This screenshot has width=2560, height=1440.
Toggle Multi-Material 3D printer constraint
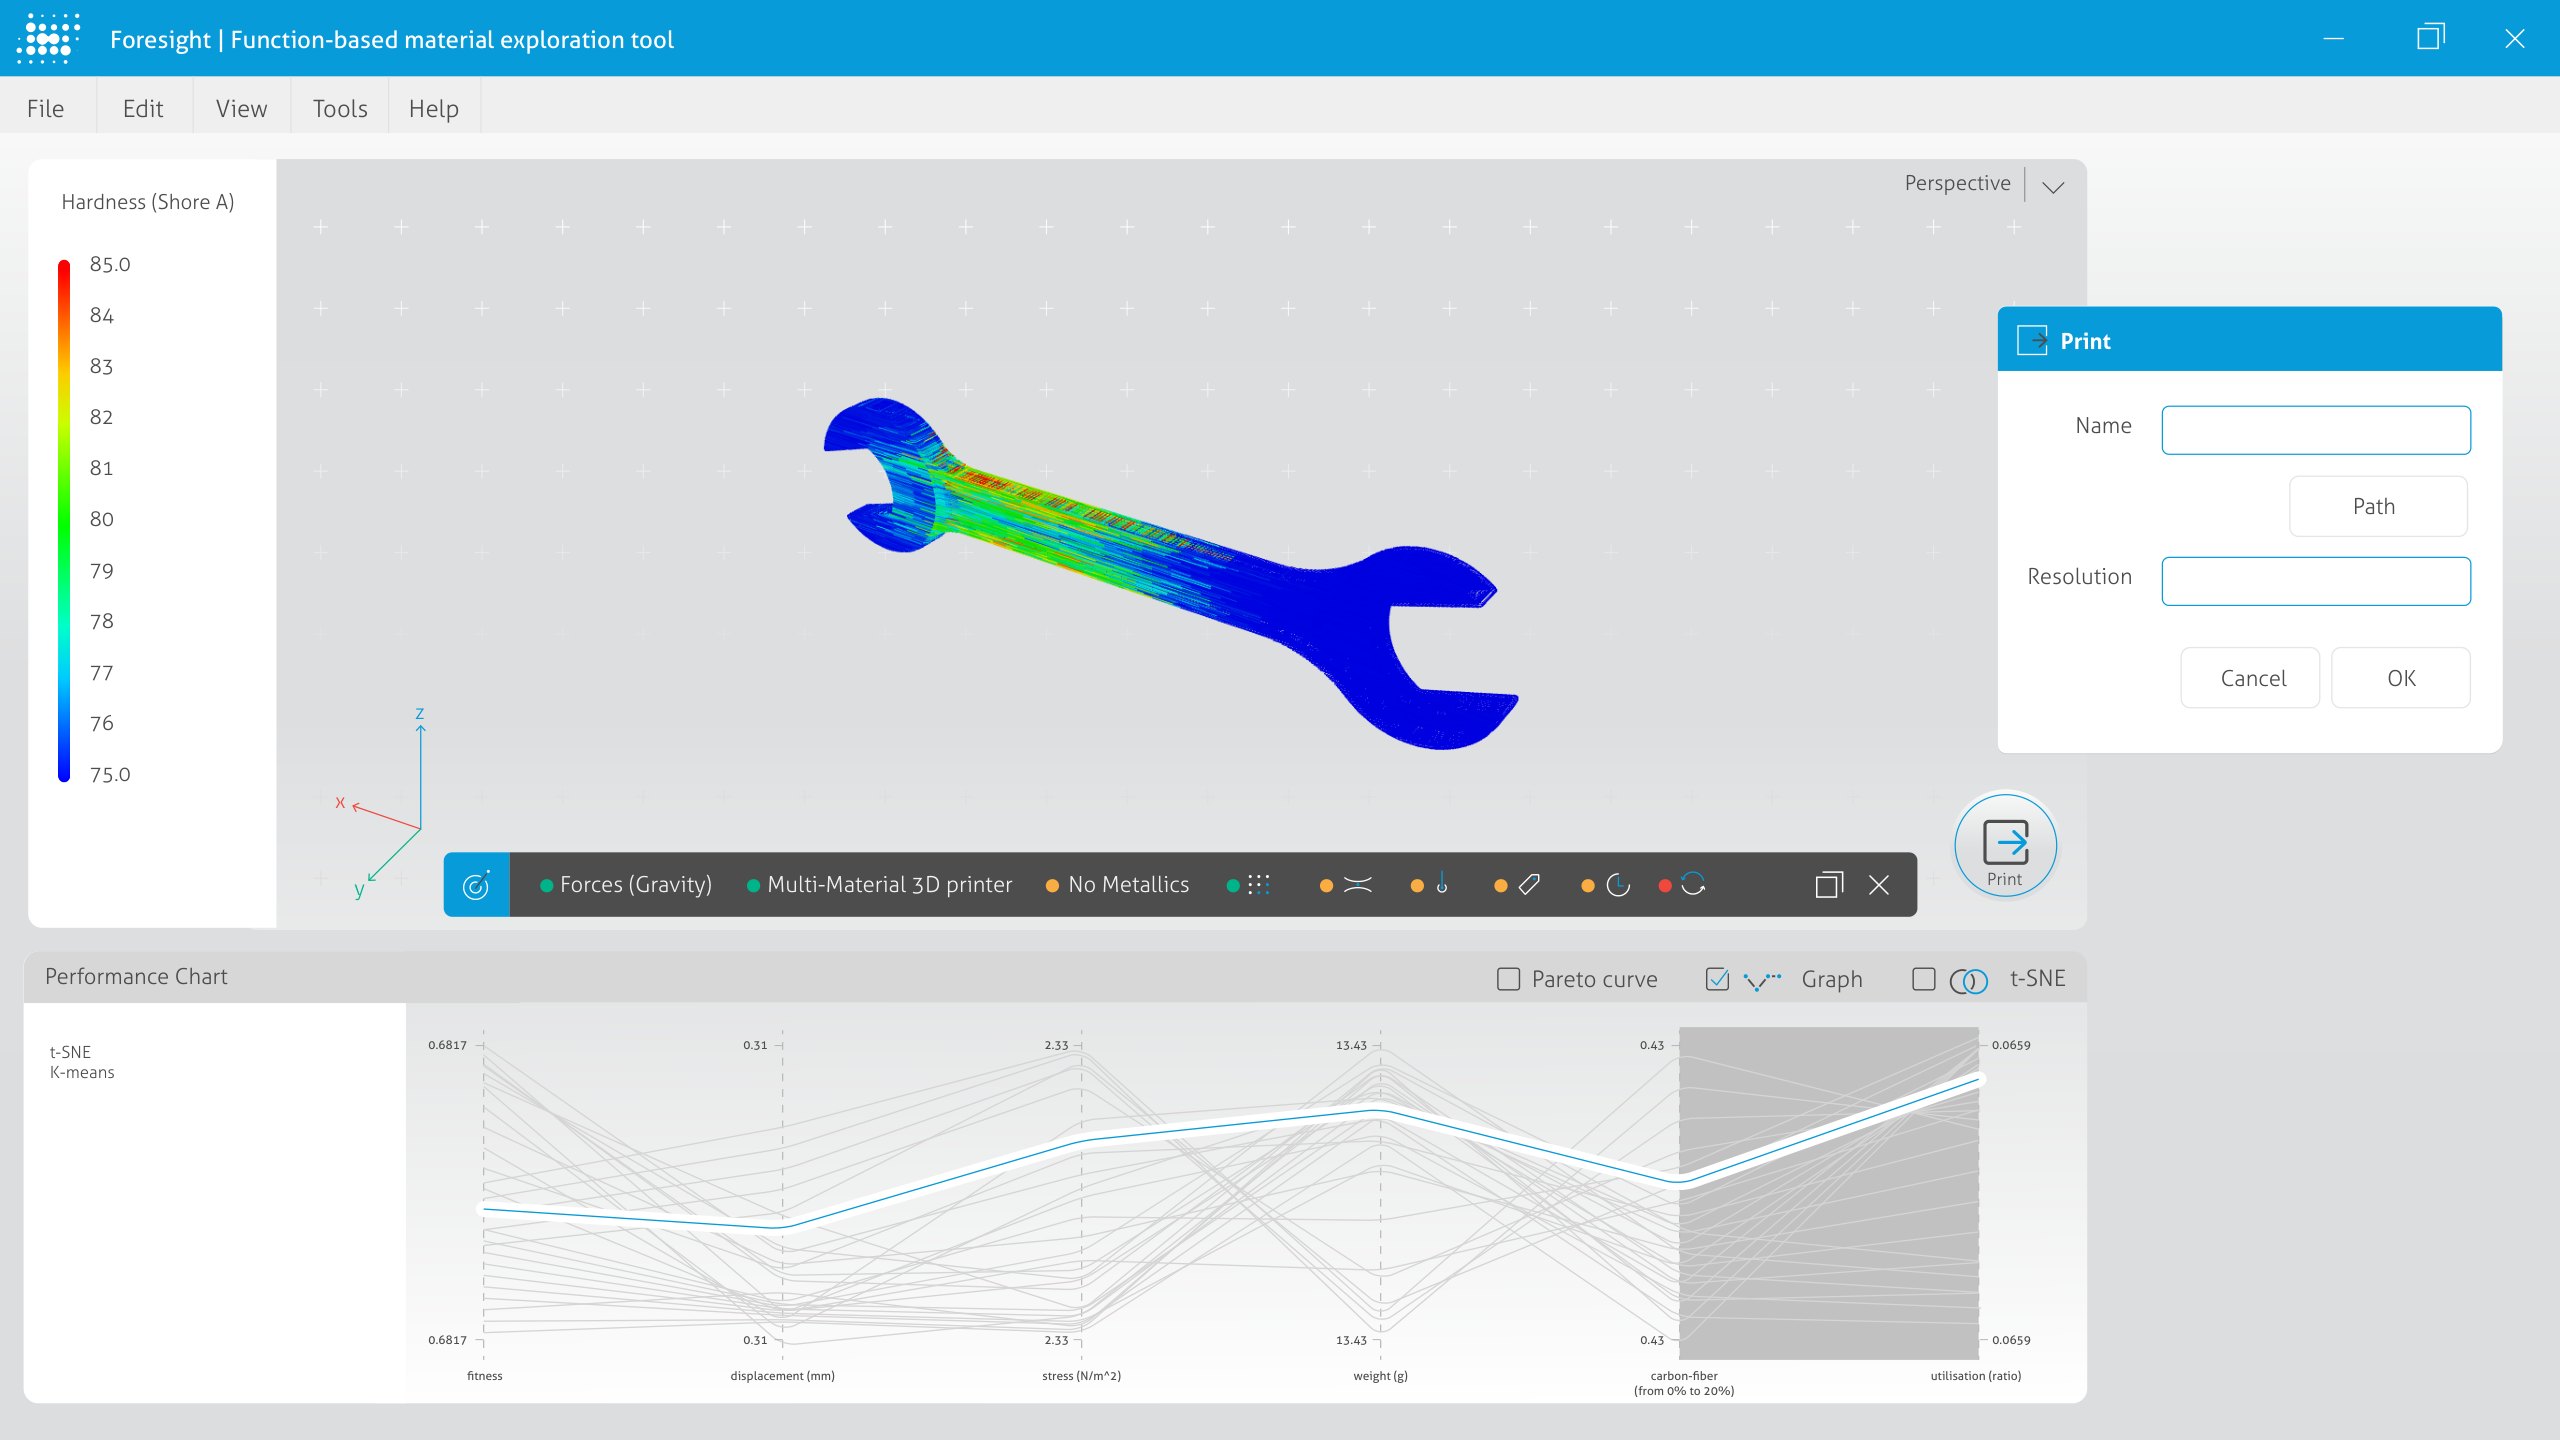click(879, 885)
